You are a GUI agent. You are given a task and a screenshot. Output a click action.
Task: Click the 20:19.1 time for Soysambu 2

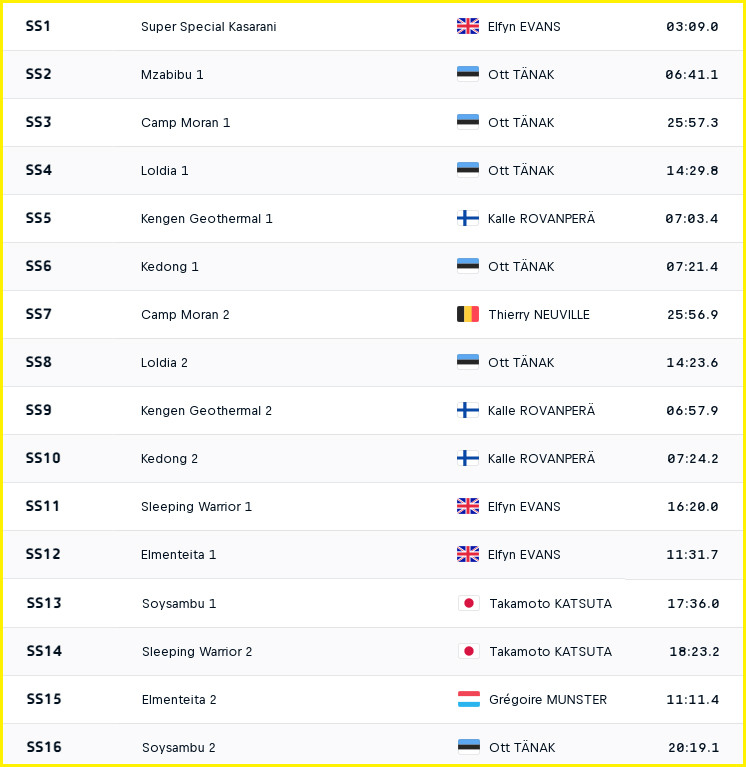[693, 747]
